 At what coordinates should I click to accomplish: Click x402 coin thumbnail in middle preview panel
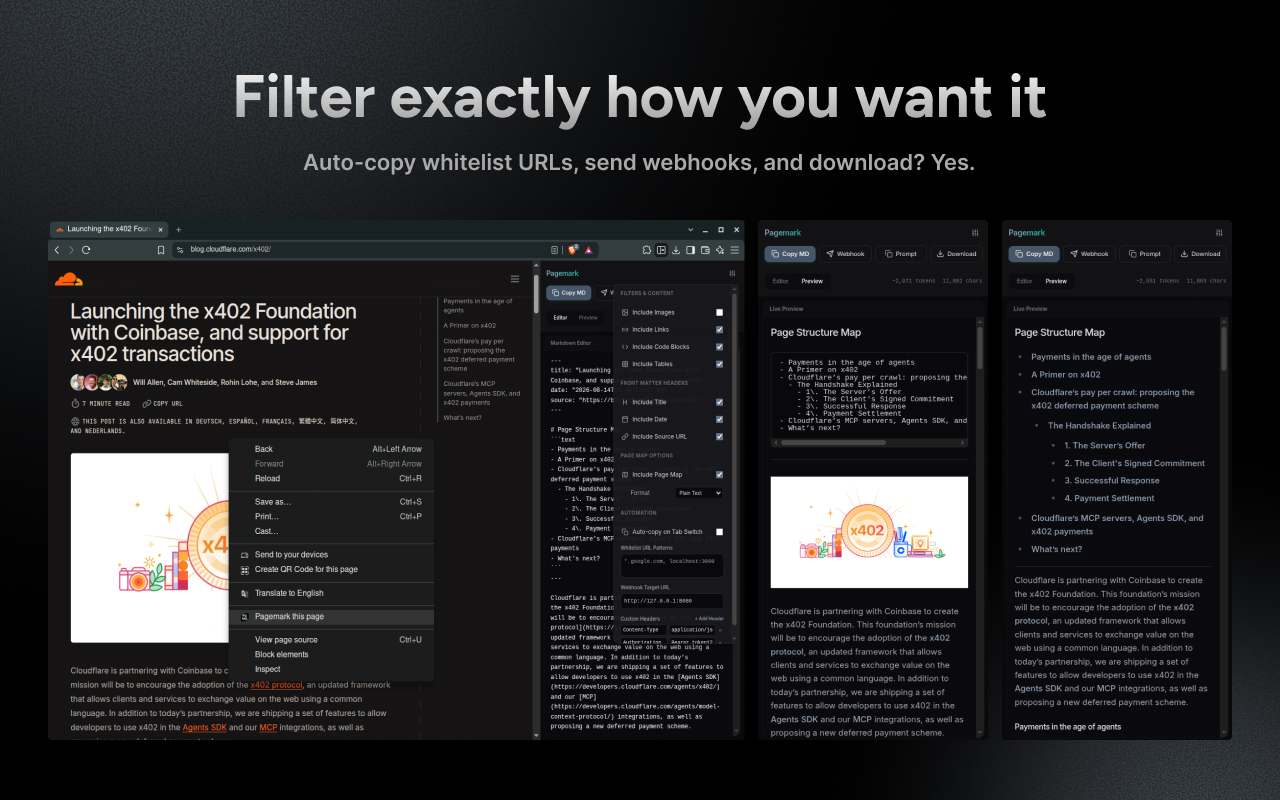869,532
